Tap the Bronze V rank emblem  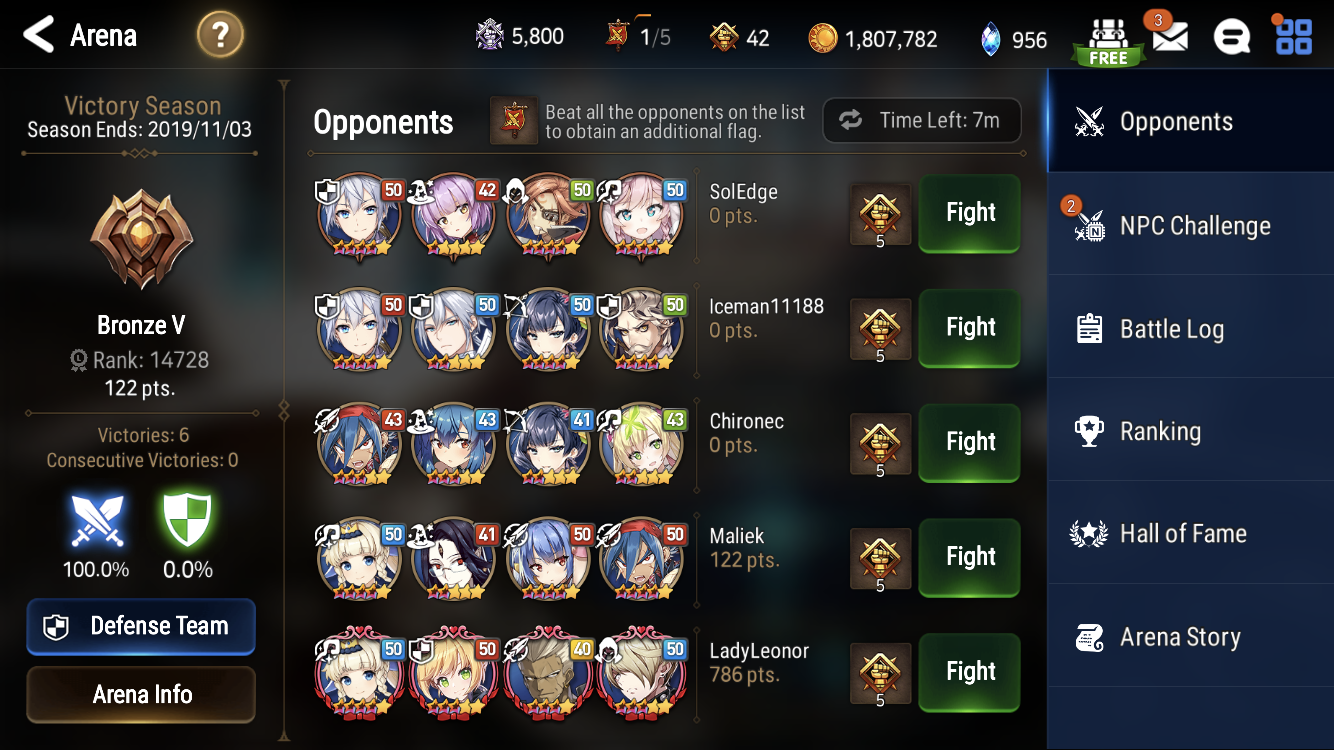[141, 240]
